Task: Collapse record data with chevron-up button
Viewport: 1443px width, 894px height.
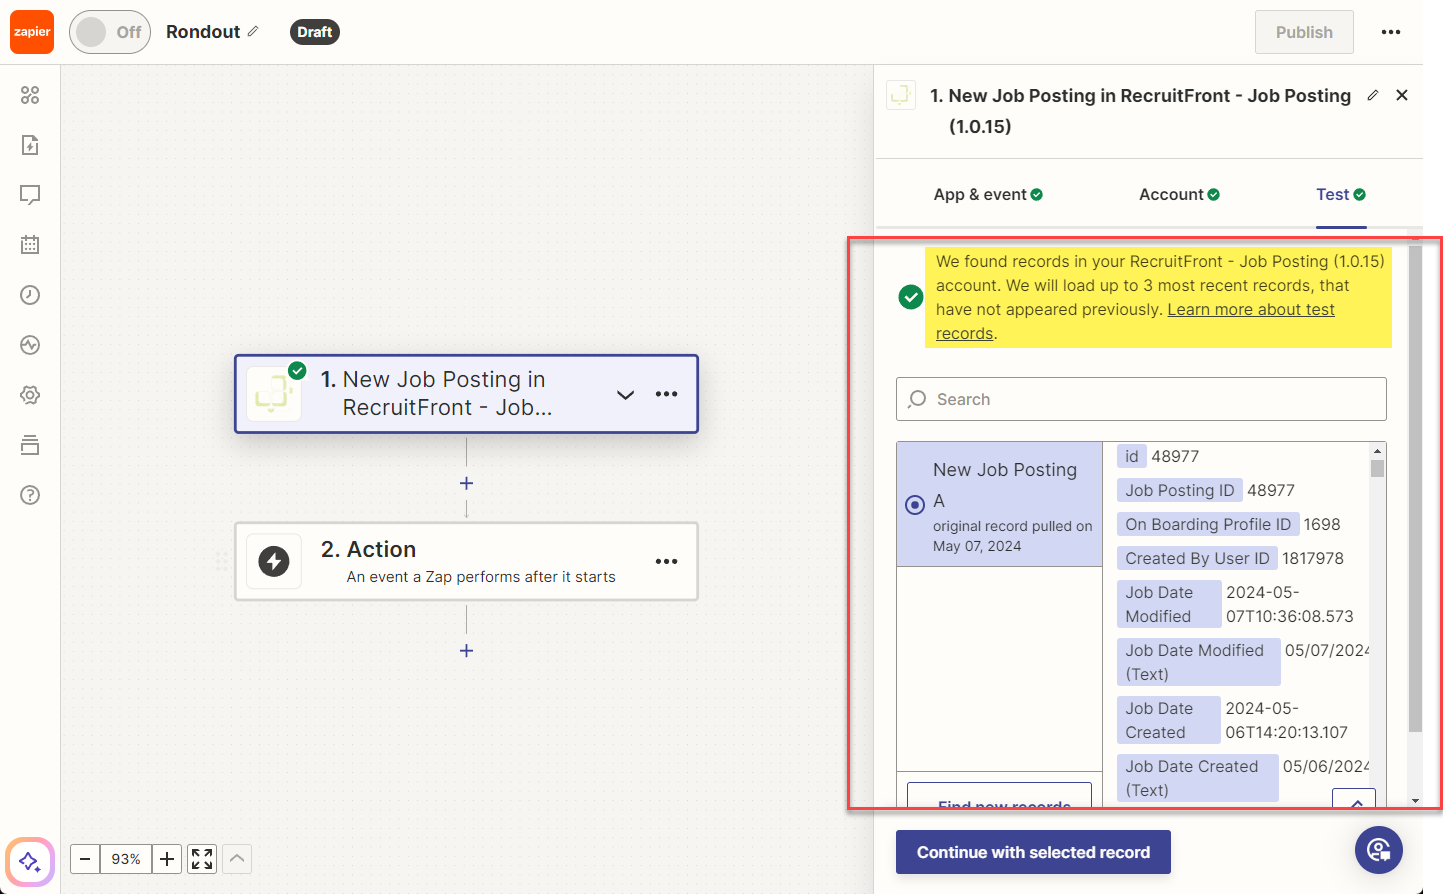Action: click(x=1356, y=799)
